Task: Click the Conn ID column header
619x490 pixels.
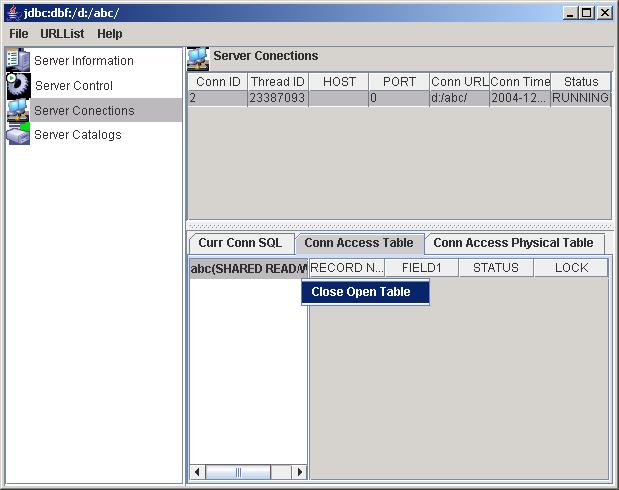Action: [x=218, y=82]
